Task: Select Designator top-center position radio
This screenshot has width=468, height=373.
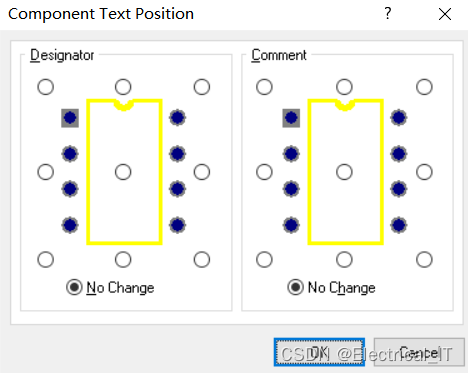Action: 123,87
